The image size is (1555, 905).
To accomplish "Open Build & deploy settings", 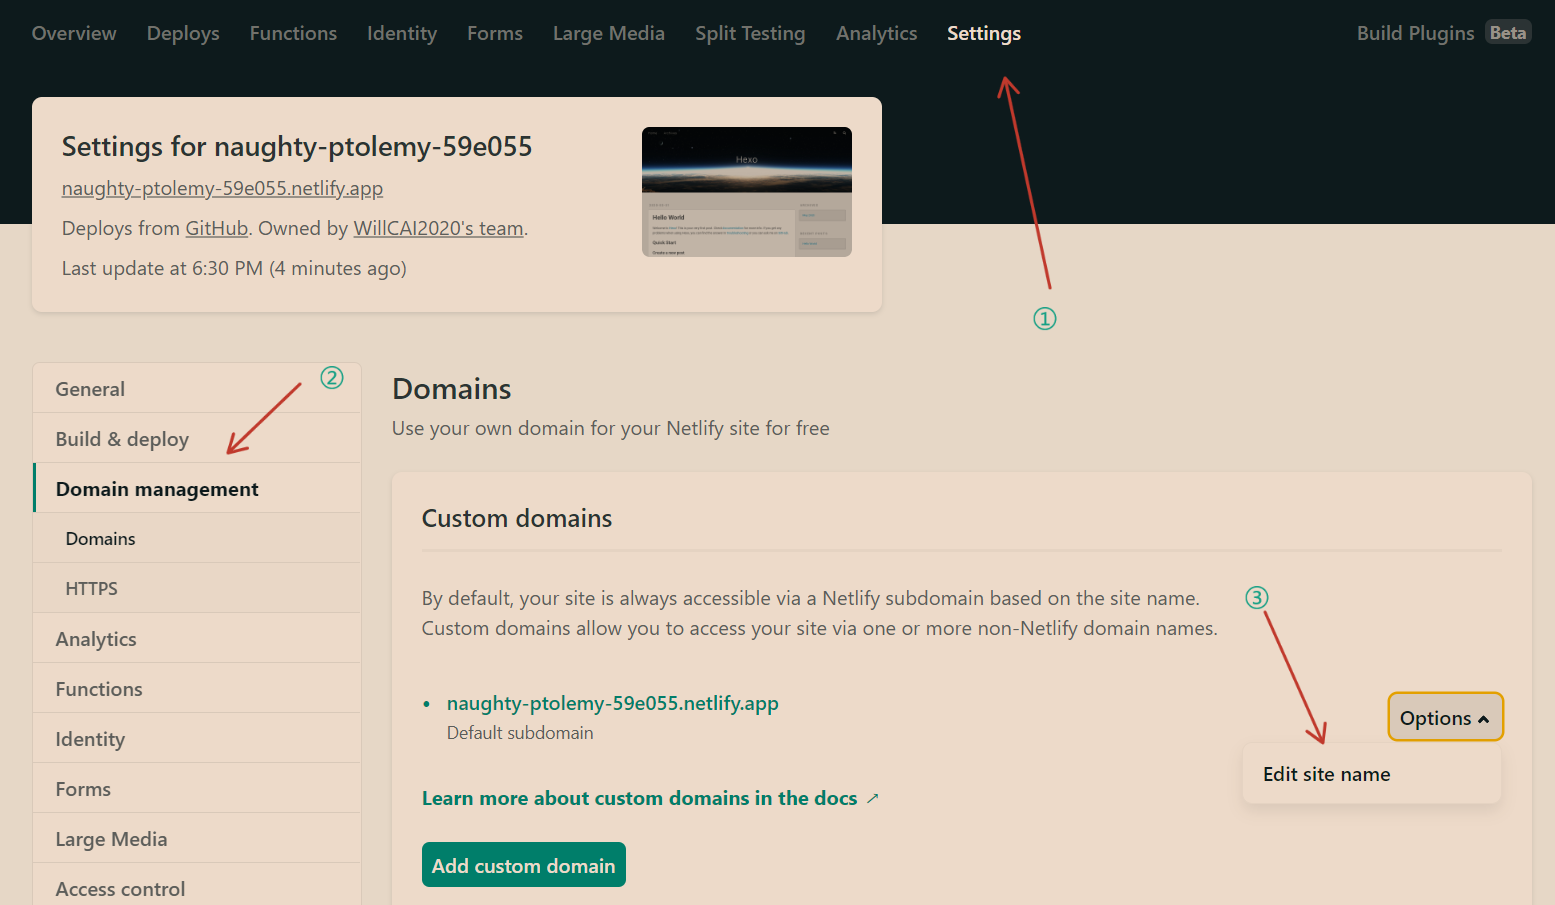I will [197, 439].
